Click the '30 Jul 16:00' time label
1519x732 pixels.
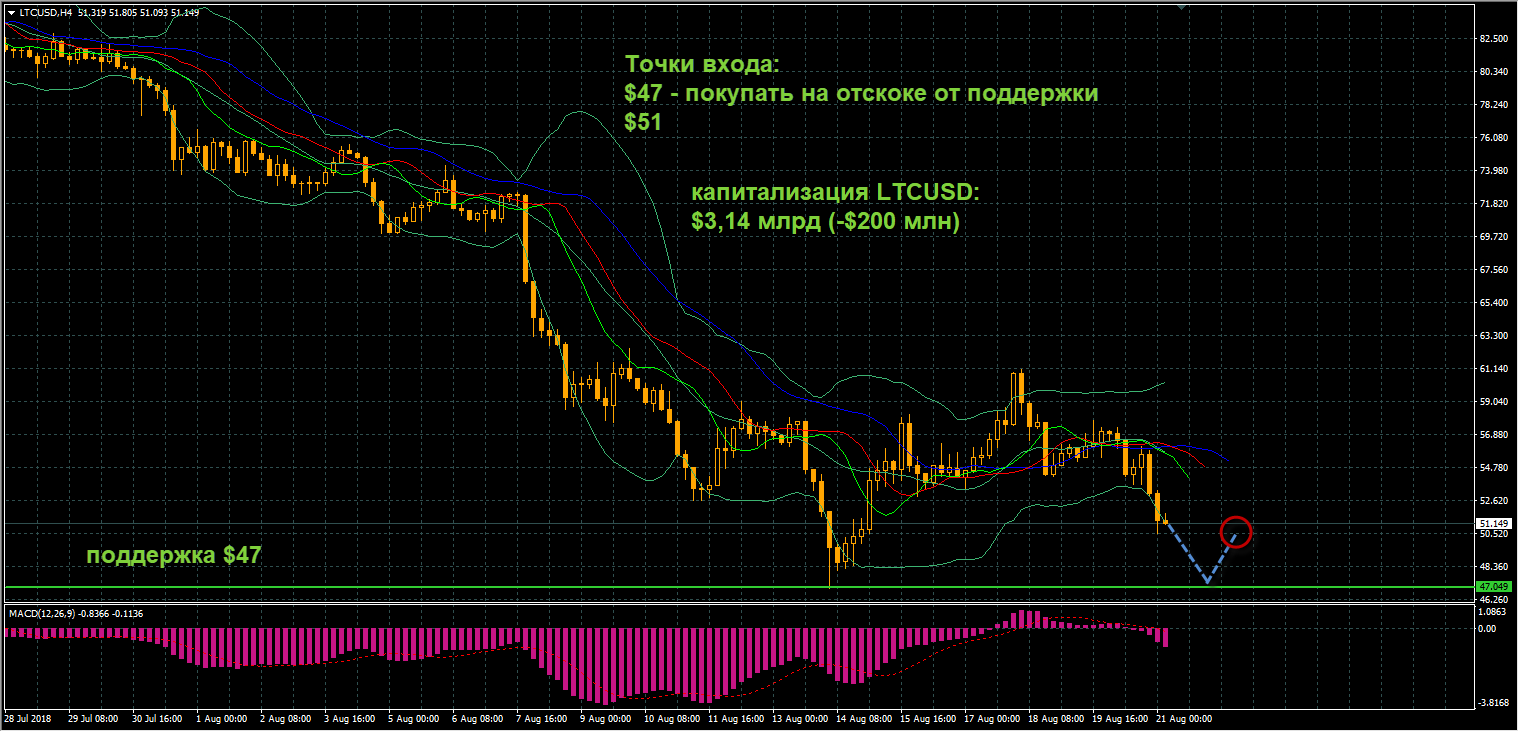158,718
